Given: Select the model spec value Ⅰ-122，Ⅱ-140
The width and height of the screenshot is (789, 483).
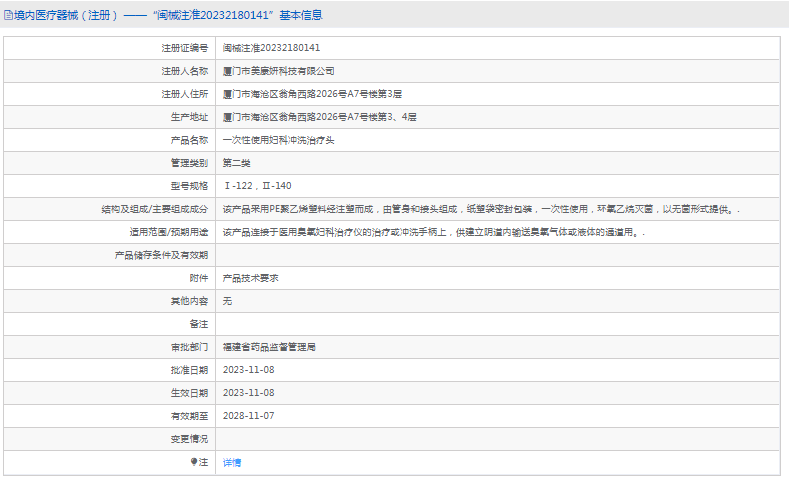Looking at the screenshot, I should [x=257, y=186].
